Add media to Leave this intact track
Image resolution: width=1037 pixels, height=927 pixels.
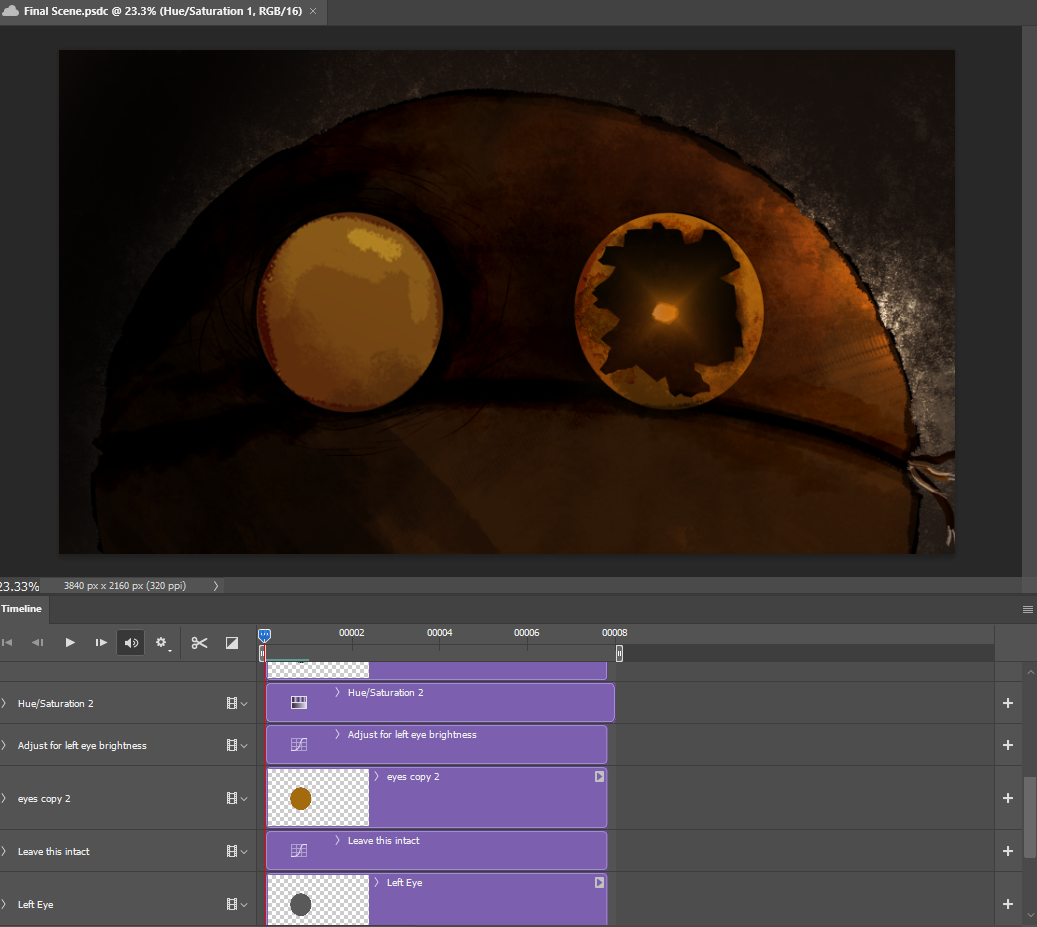1008,851
